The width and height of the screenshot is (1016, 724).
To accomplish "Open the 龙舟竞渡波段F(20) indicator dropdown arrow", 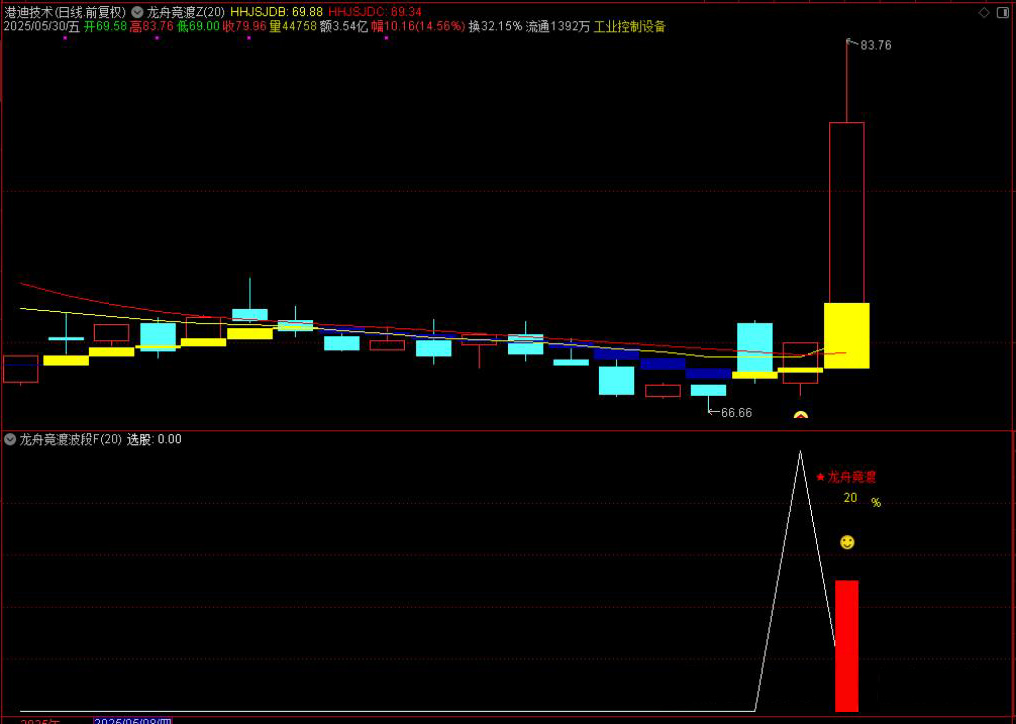I will (x=10, y=439).
